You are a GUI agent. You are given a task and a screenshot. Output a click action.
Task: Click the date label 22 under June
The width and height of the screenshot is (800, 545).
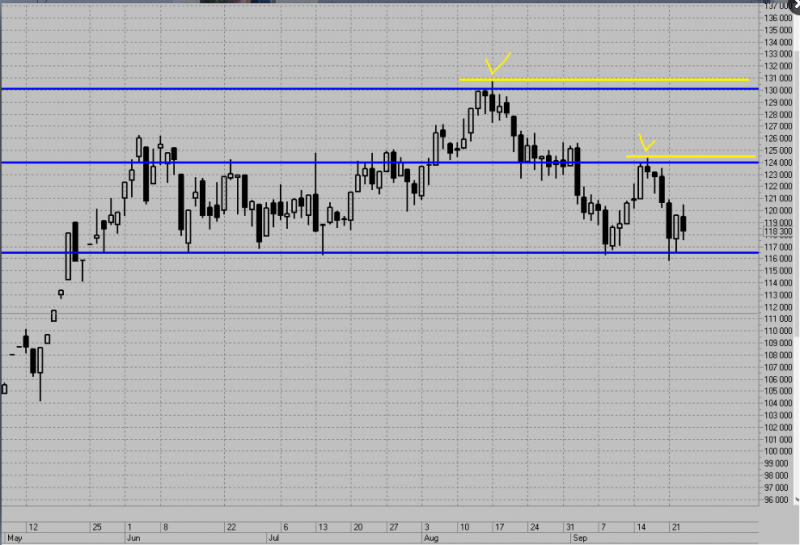(231, 527)
